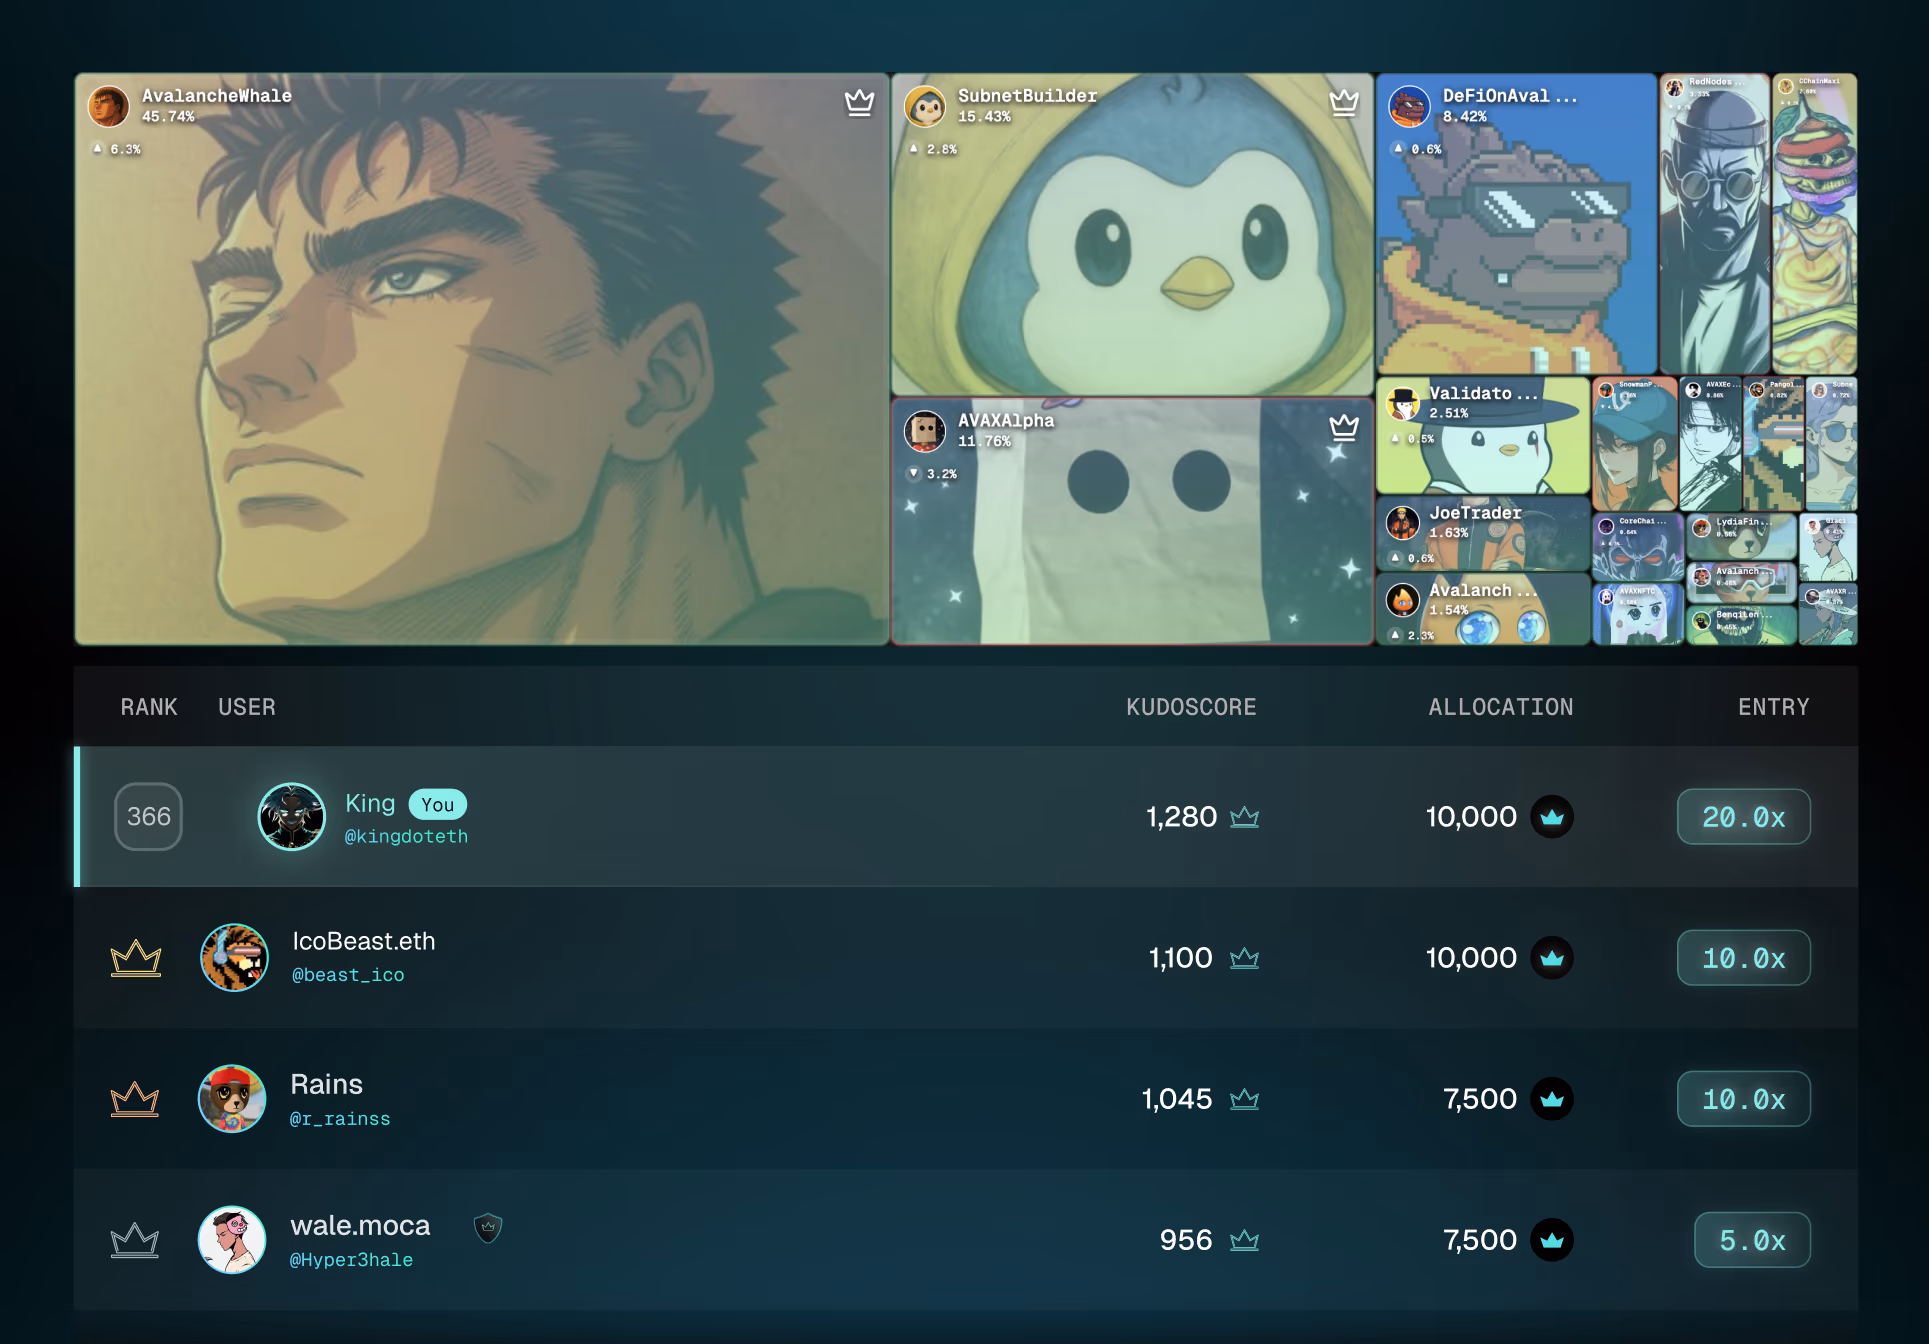This screenshot has width=1929, height=1344.
Task: Click Validato top-hat penguin avatar icon
Action: (1403, 402)
